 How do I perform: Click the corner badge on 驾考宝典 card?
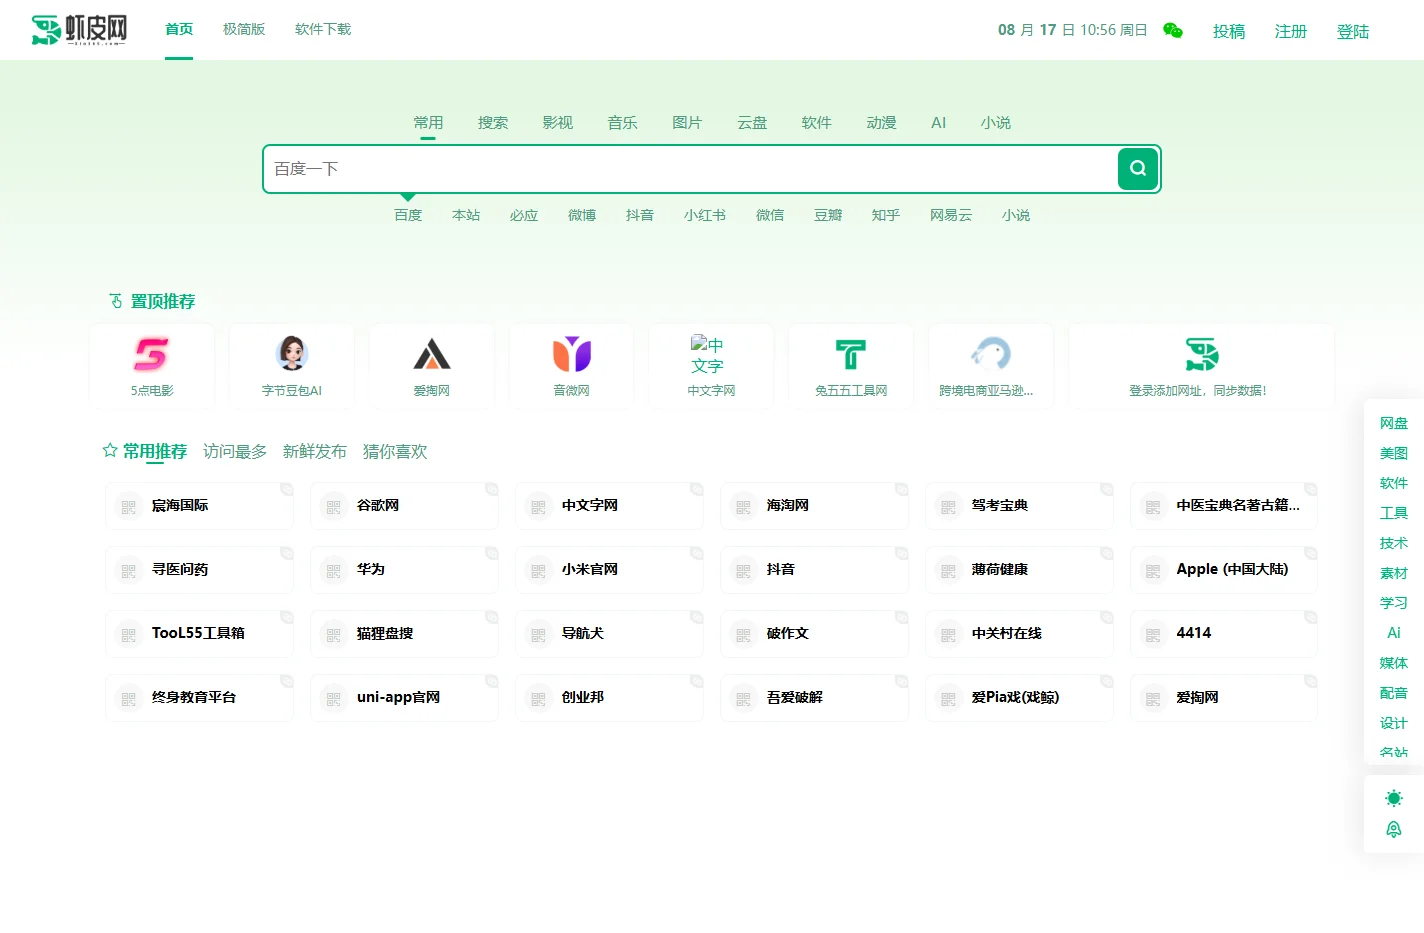1106,489
